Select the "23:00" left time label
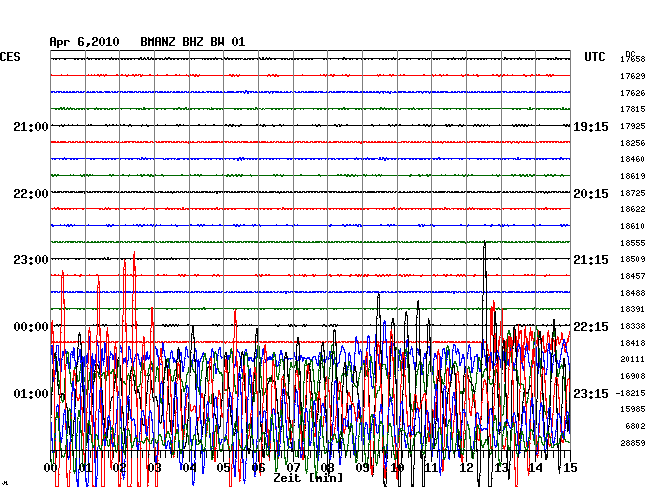This screenshot has height=494, width=650. [31, 260]
